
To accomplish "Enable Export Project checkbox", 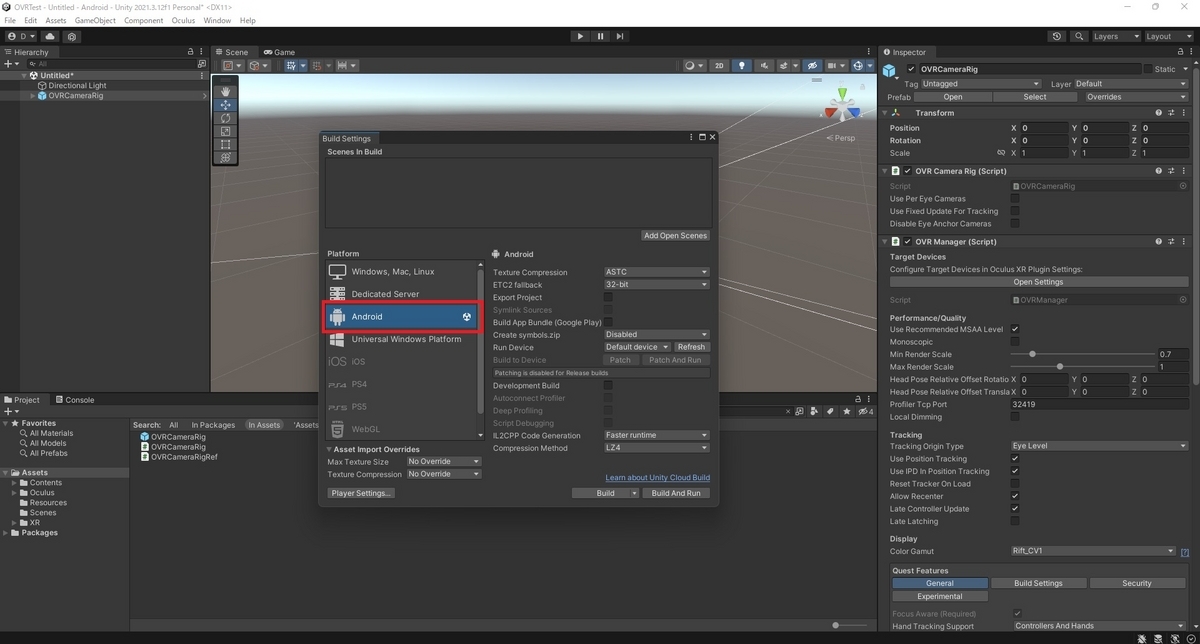I will (x=608, y=297).
